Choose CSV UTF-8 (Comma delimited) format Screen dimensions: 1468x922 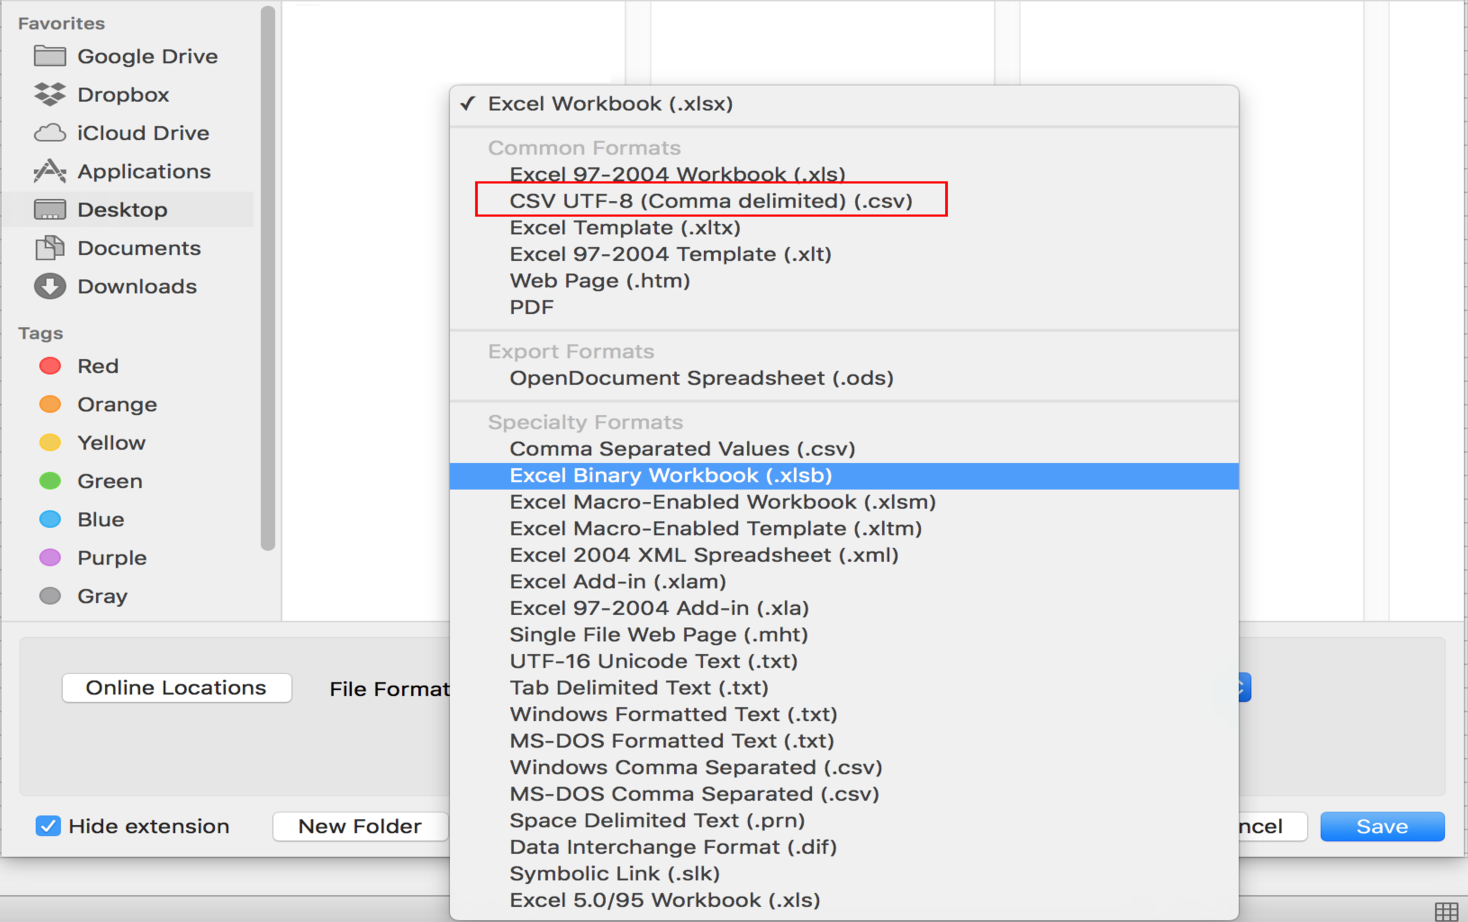click(710, 201)
